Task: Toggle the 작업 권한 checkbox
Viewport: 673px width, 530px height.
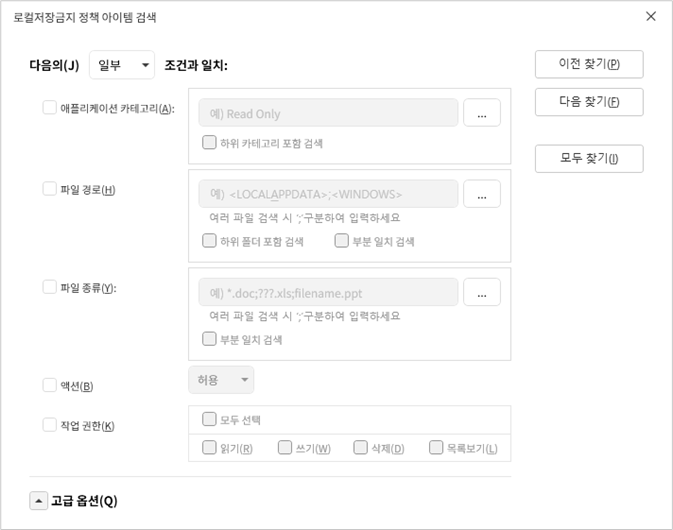Action: coord(49,425)
